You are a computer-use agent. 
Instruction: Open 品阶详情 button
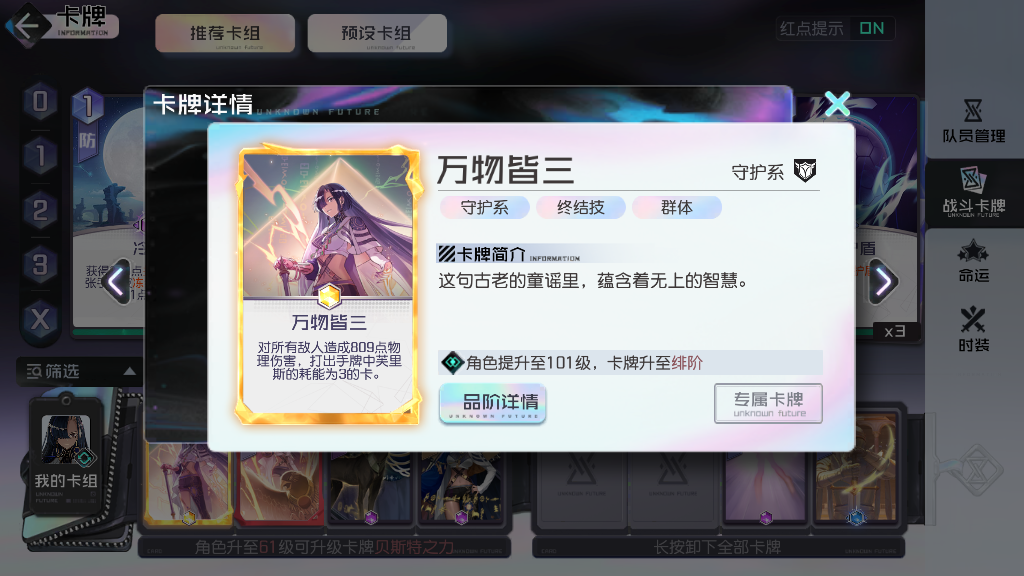[x=492, y=404]
